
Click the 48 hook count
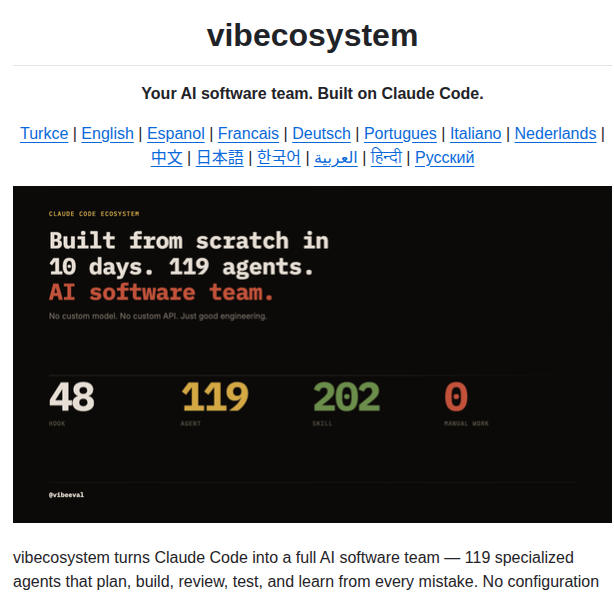[72, 397]
